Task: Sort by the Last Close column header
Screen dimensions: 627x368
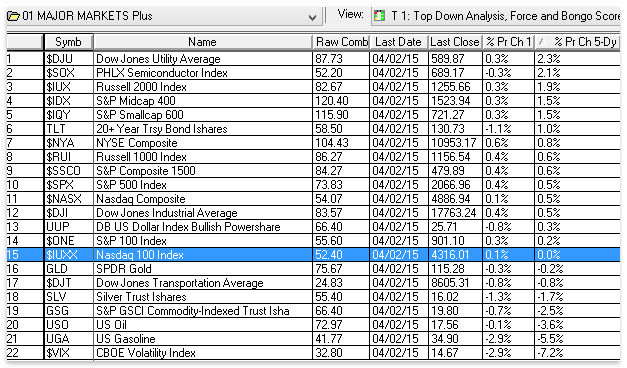Action: (x=455, y=42)
